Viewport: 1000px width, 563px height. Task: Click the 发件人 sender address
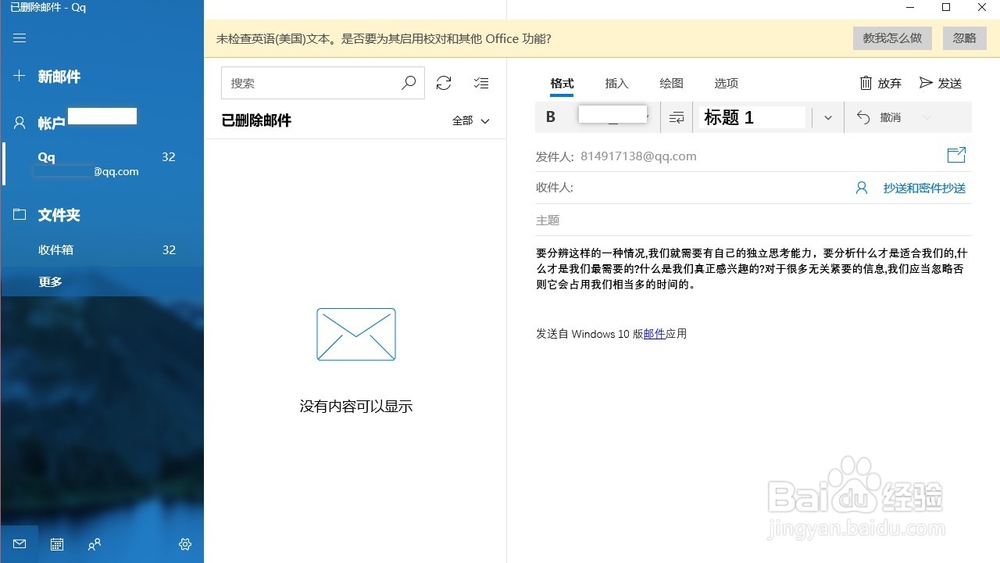(638, 156)
